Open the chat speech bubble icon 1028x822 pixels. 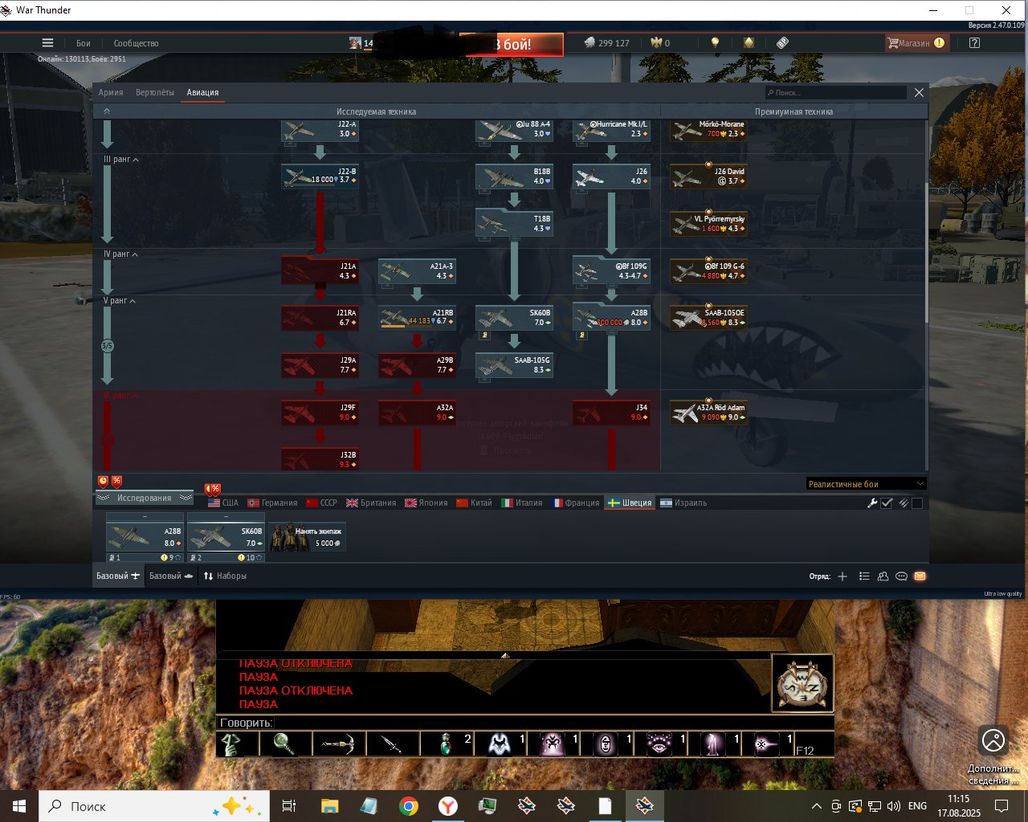click(901, 576)
